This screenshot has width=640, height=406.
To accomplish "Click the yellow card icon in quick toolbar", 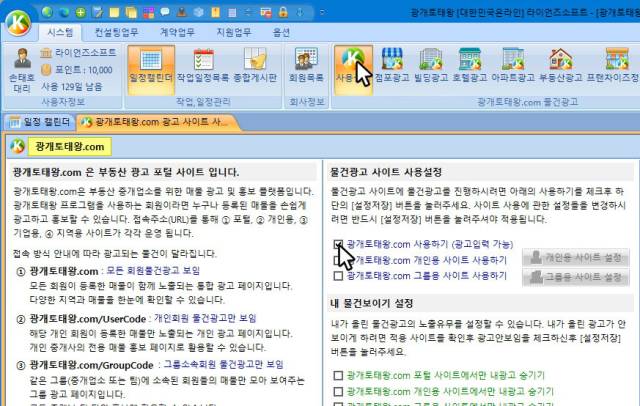I will coord(216,12).
